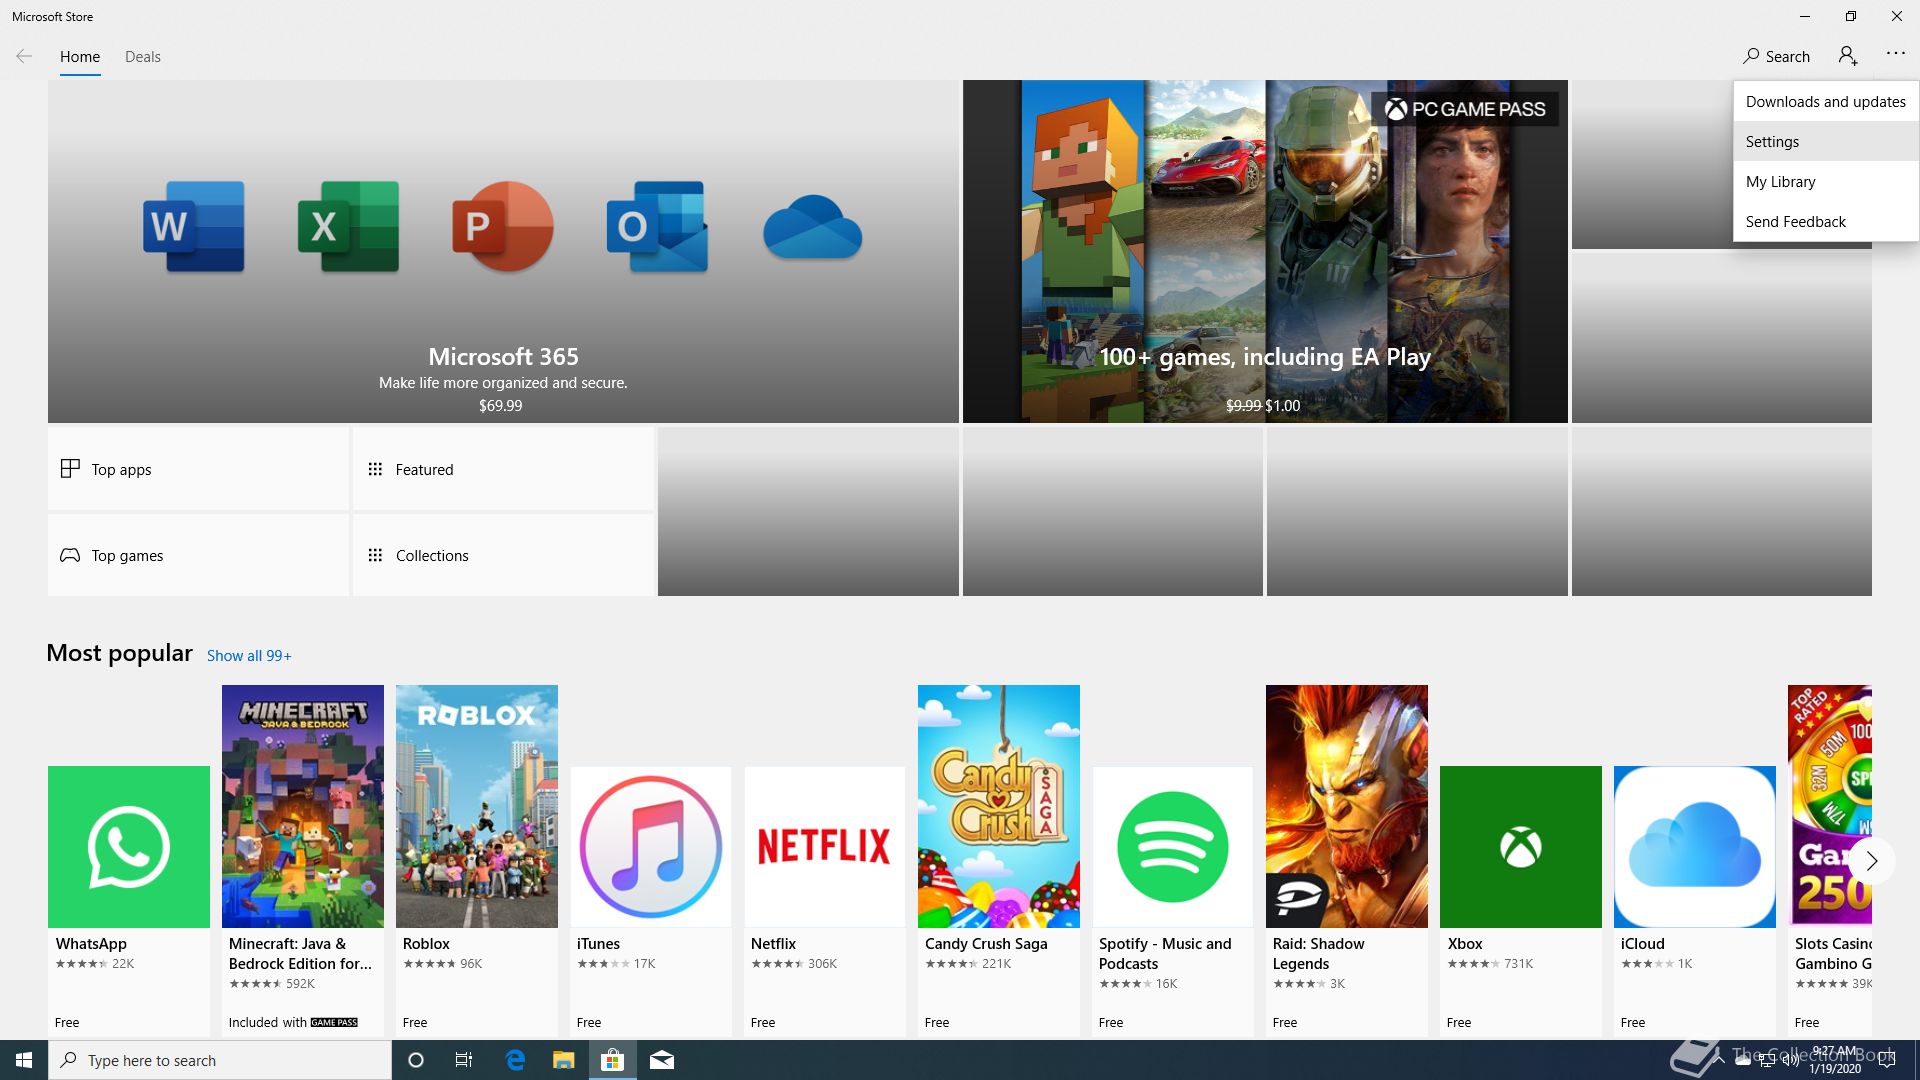This screenshot has width=1920, height=1080.
Task: Click the Candy Crush Saga title text
Action: (x=986, y=944)
